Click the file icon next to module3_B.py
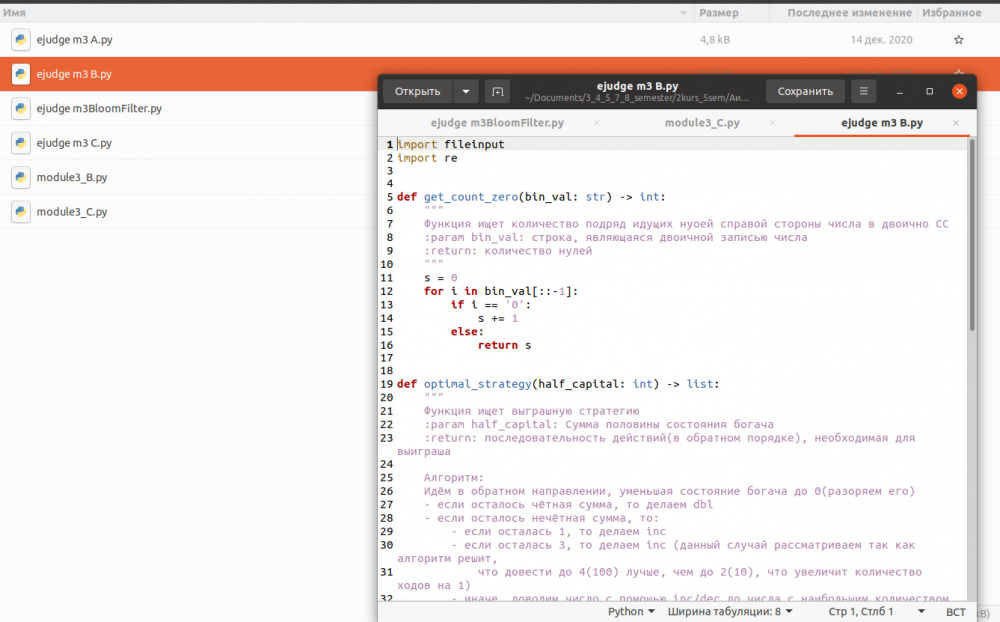The width and height of the screenshot is (1000, 622). tap(21, 178)
